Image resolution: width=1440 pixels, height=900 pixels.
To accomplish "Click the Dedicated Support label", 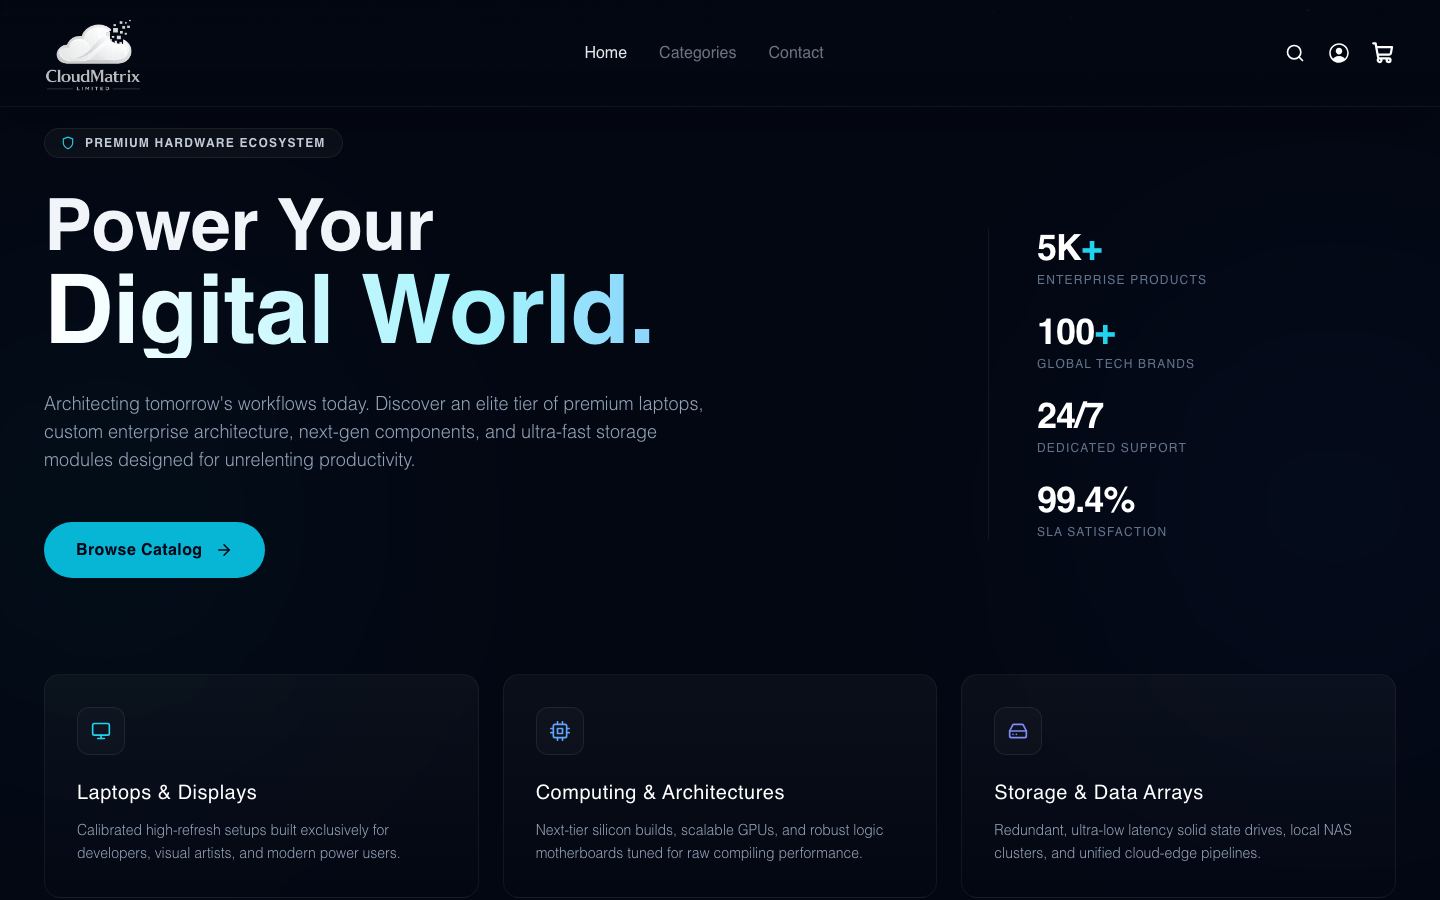I will coord(1112,448).
